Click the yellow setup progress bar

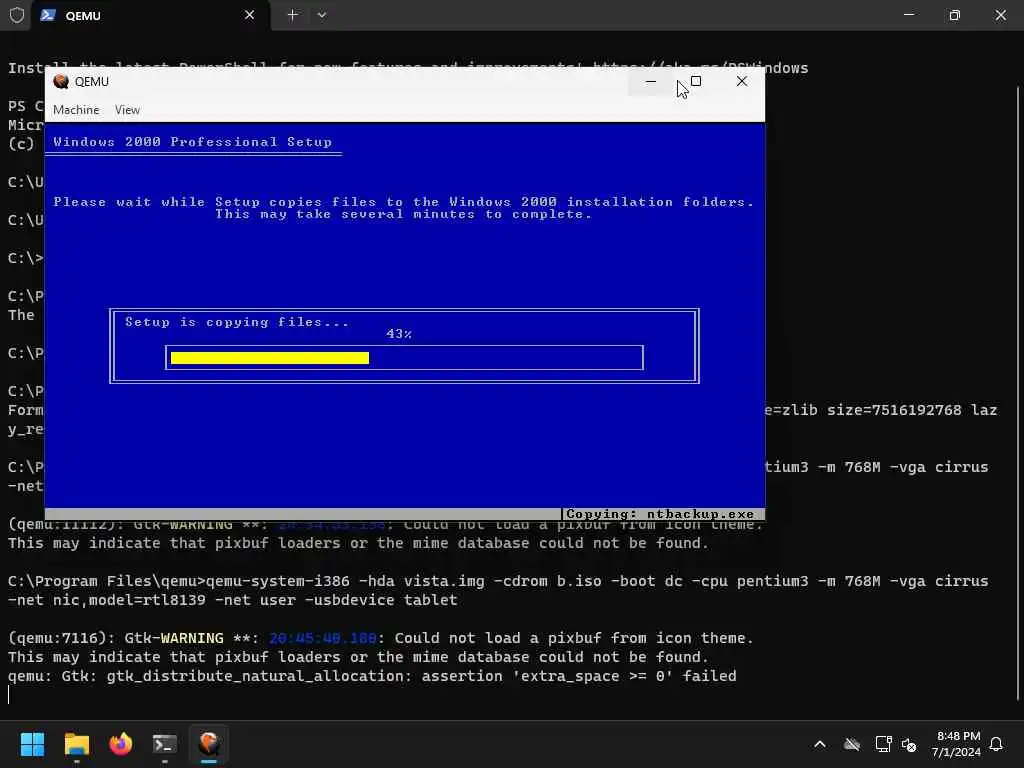pos(270,358)
